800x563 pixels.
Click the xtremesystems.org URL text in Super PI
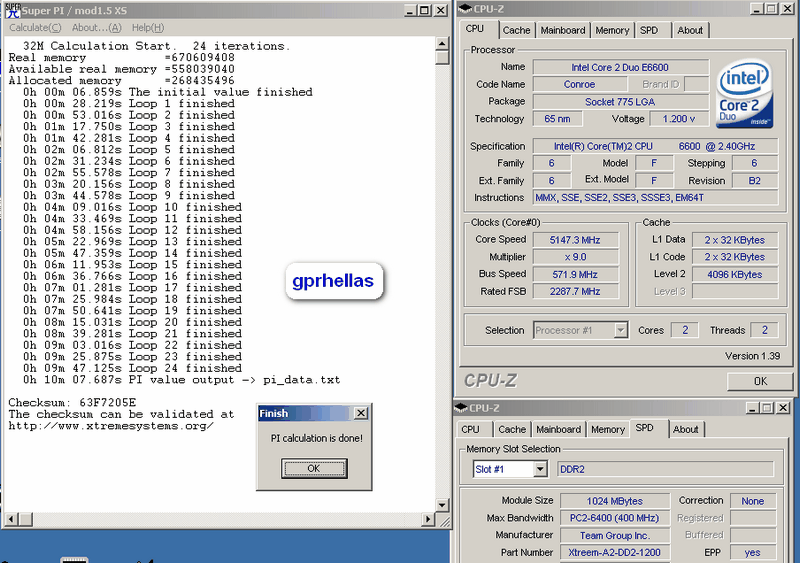point(111,426)
